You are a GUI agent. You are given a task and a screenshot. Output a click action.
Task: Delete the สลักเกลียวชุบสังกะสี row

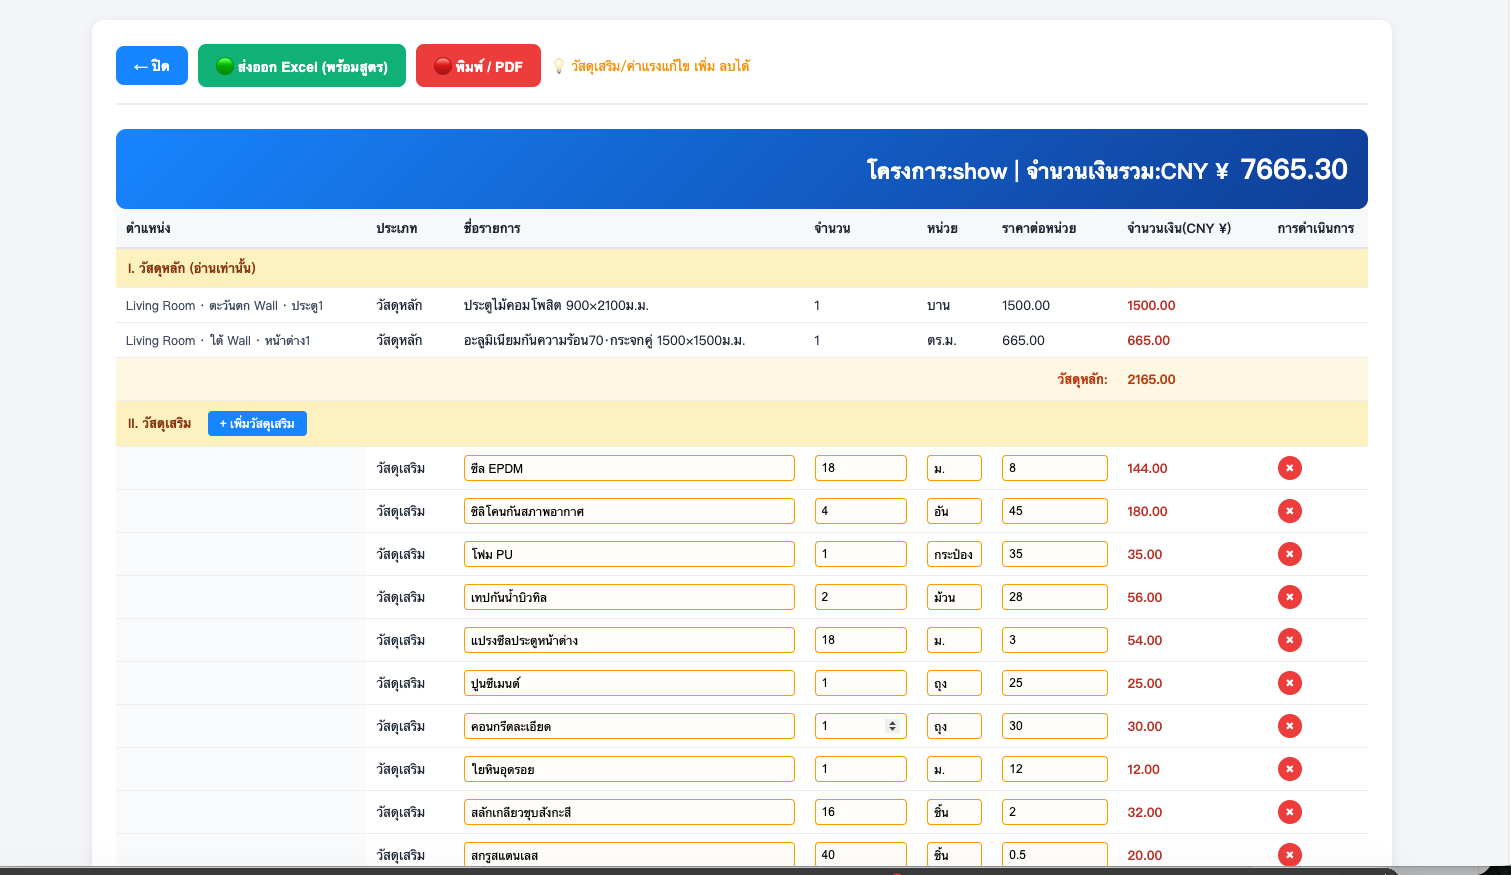pos(1289,812)
